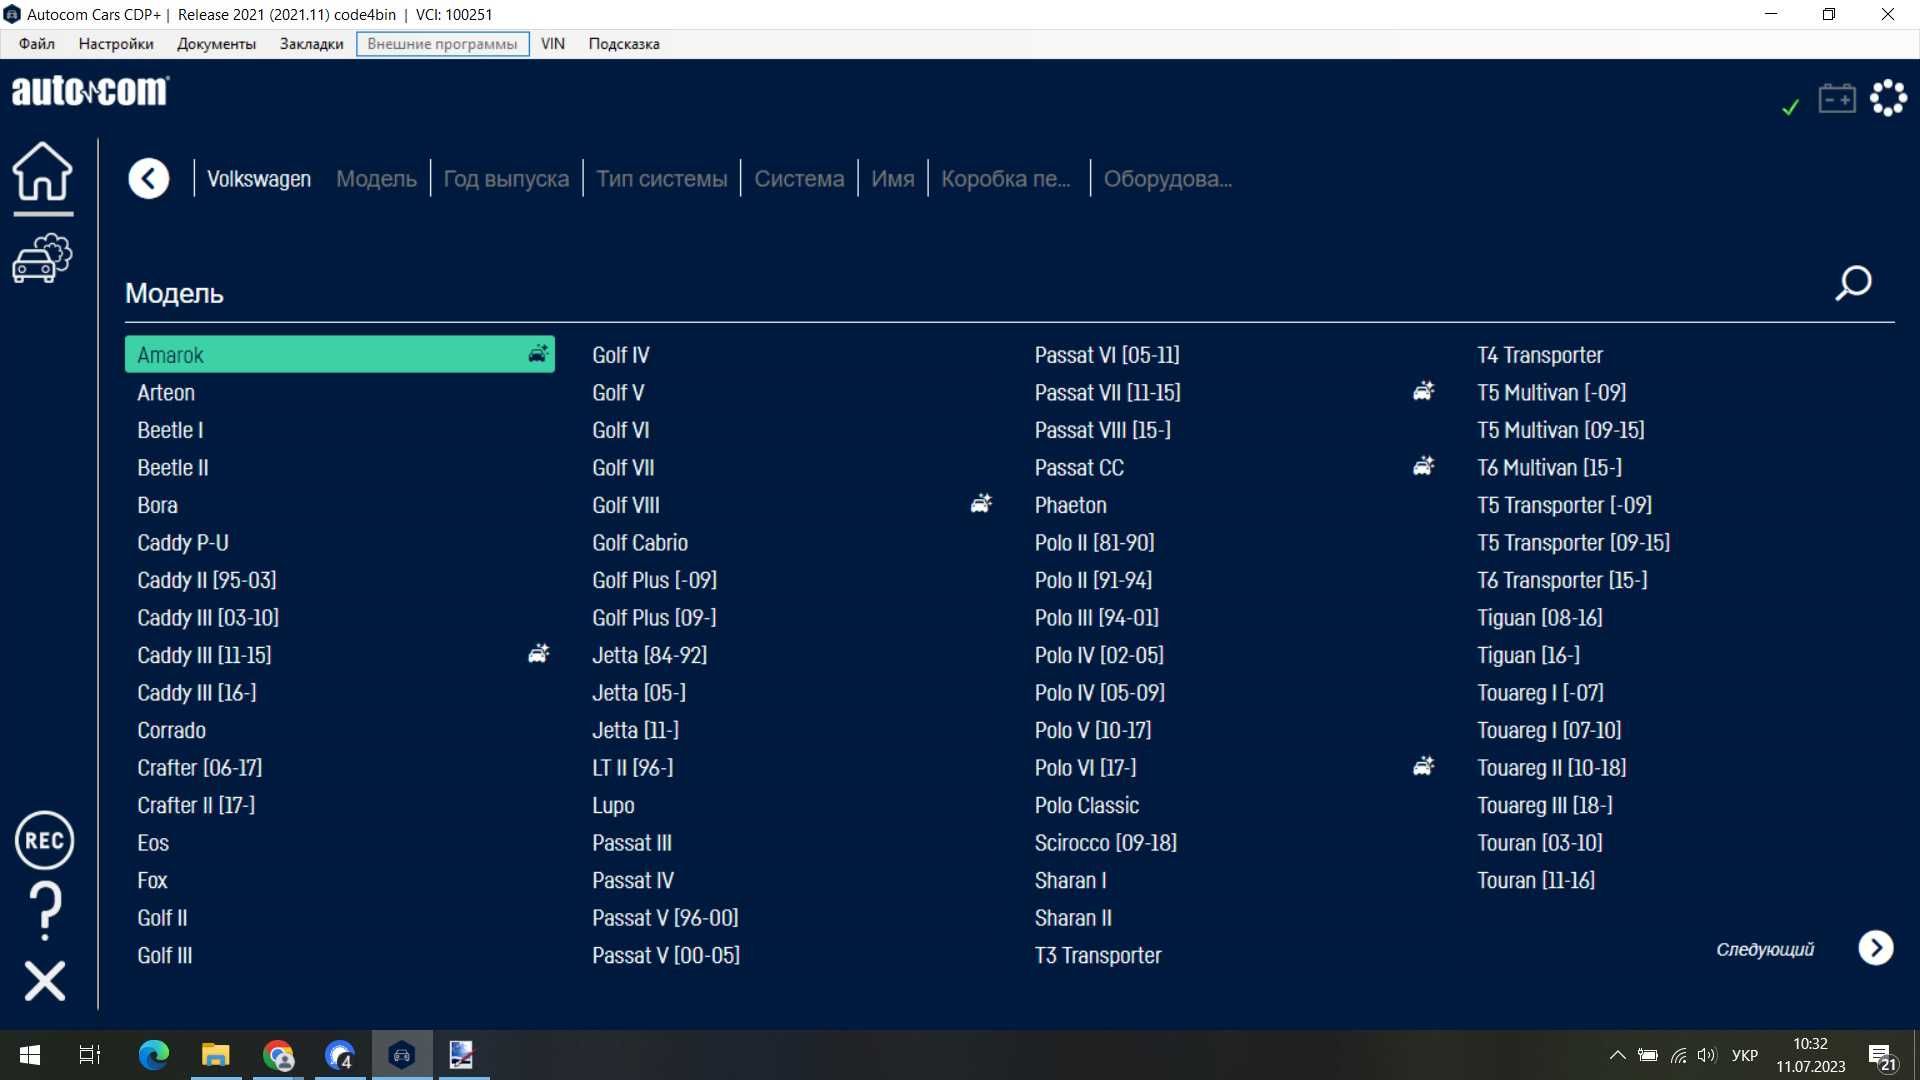Open the Закладки menu
This screenshot has height=1080, width=1920.
tap(311, 44)
